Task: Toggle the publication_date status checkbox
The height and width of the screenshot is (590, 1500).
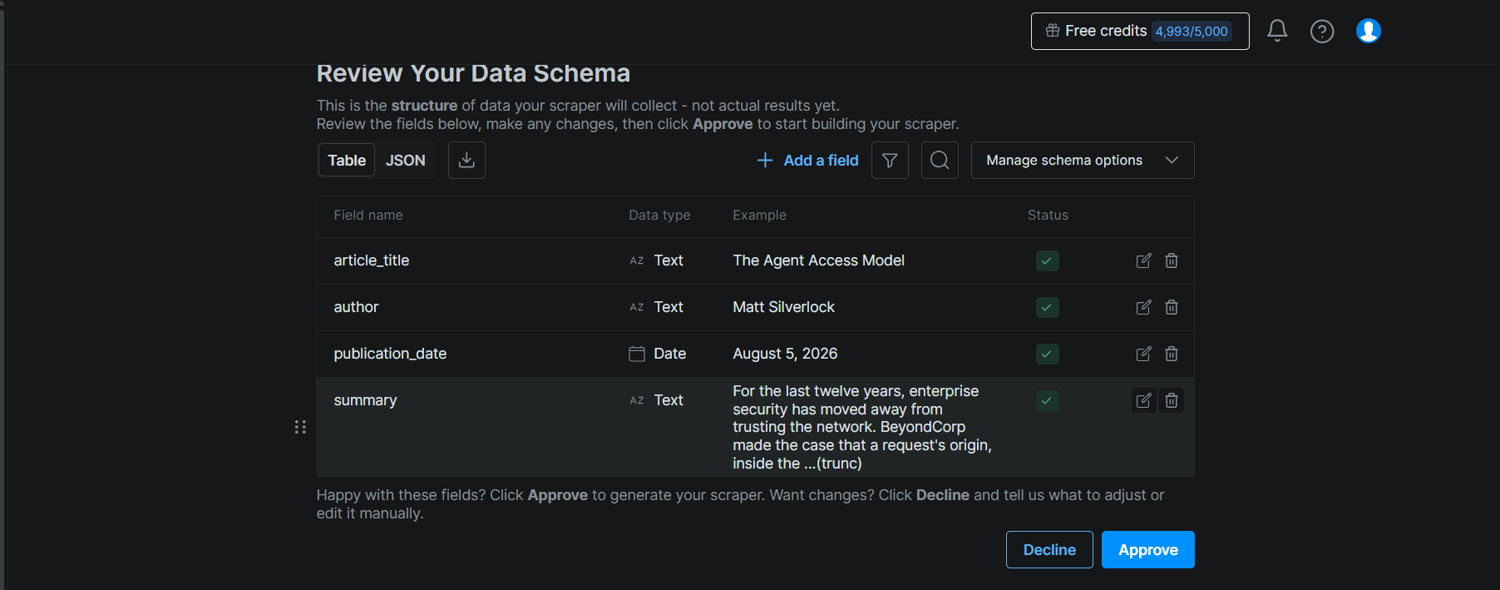Action: click(1047, 354)
